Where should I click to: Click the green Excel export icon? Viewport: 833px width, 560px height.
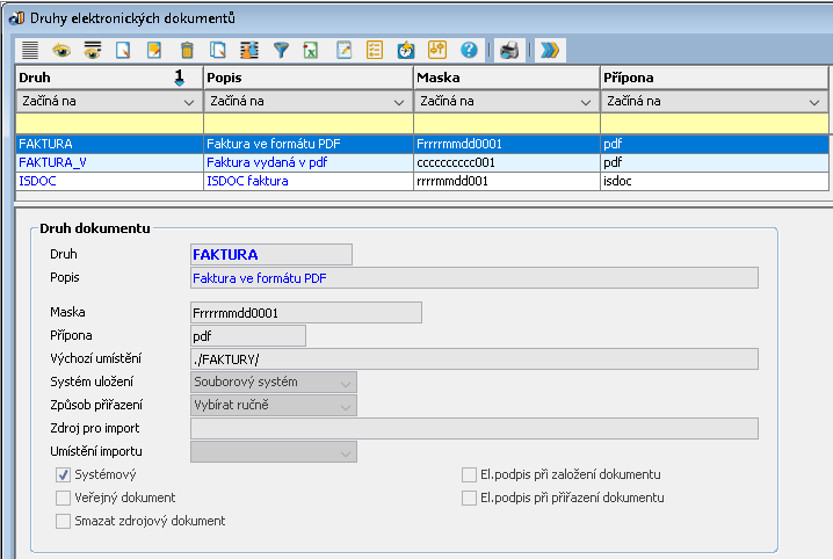click(x=311, y=50)
